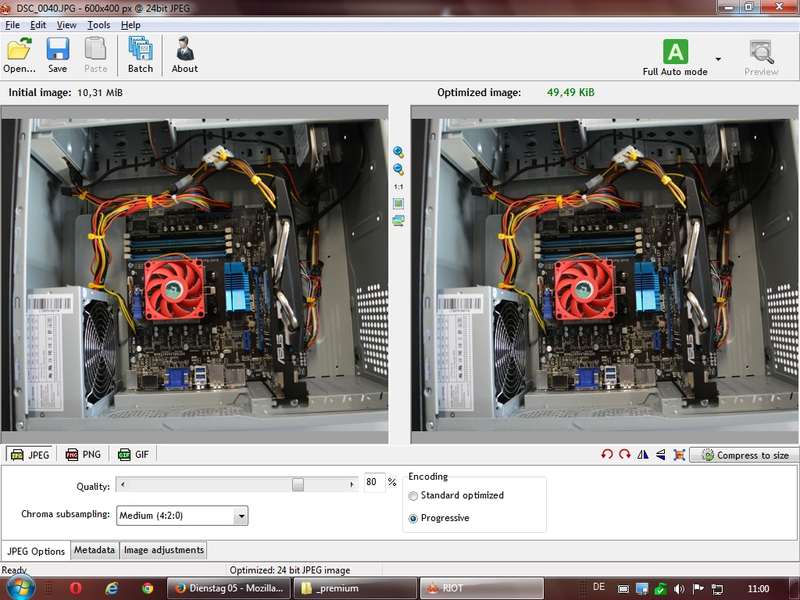Click the Open folder icon

tap(19, 50)
